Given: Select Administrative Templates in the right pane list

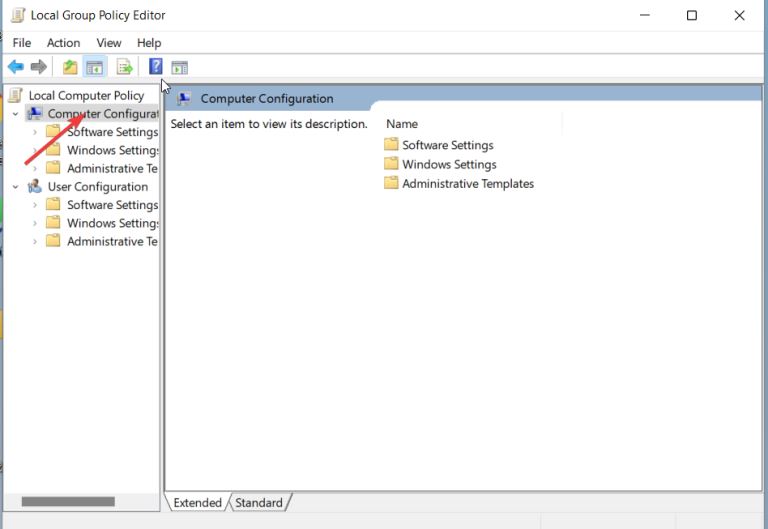Looking at the screenshot, I should click(468, 184).
